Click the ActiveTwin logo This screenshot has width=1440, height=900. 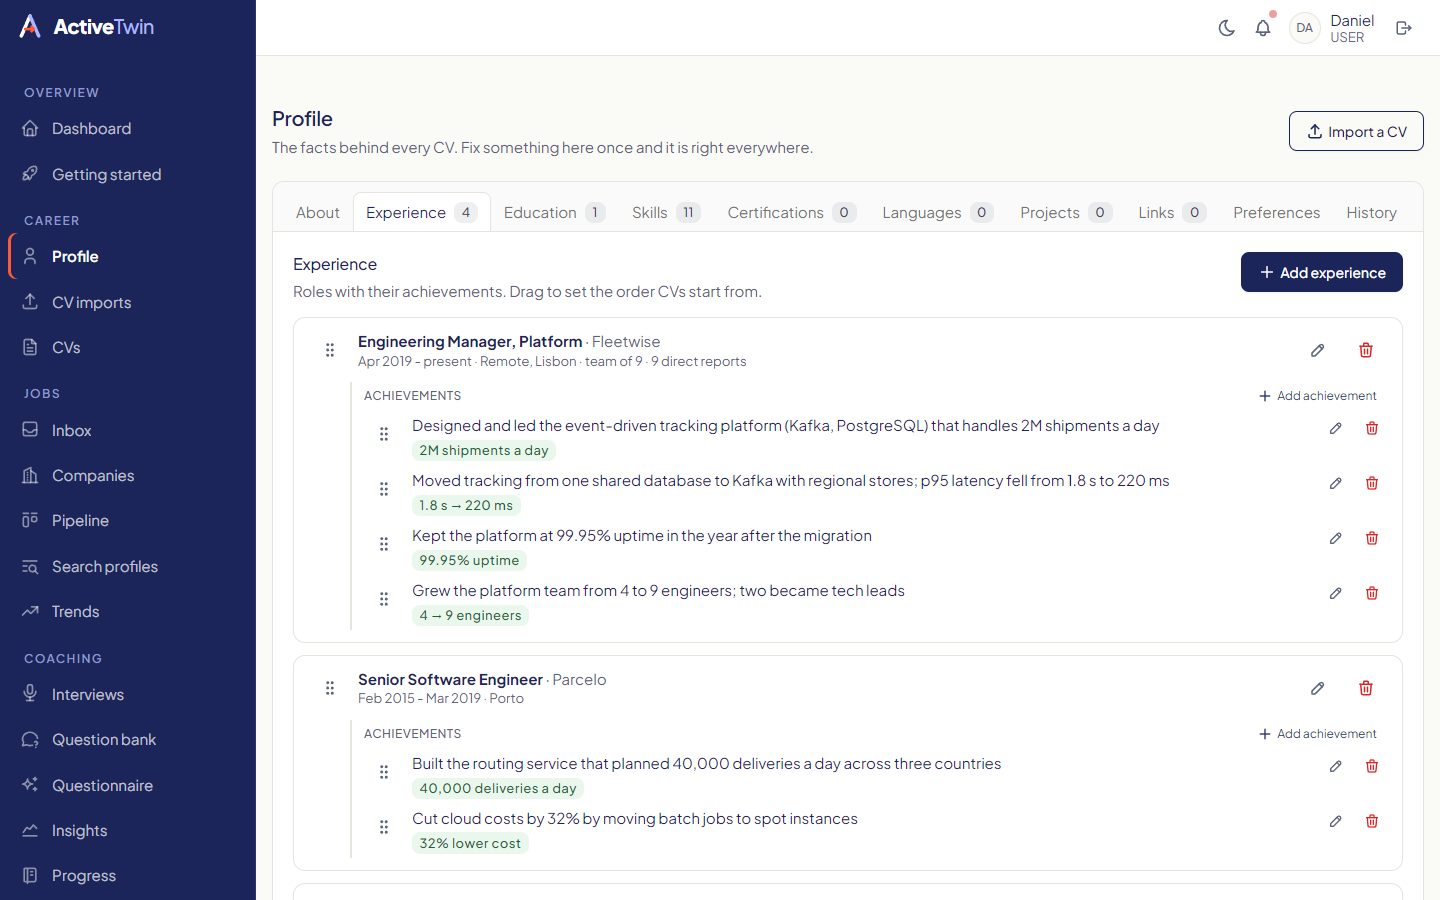(87, 27)
